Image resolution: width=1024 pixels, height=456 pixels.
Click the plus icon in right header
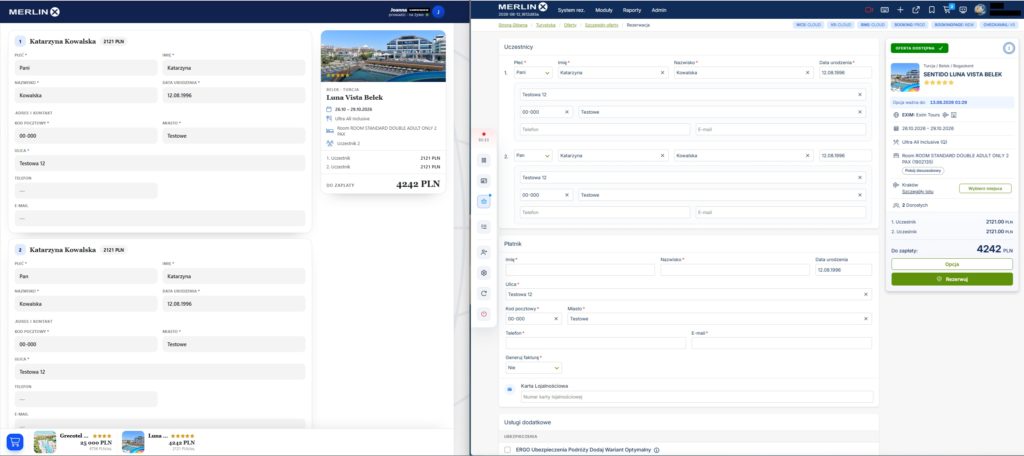[x=900, y=10]
